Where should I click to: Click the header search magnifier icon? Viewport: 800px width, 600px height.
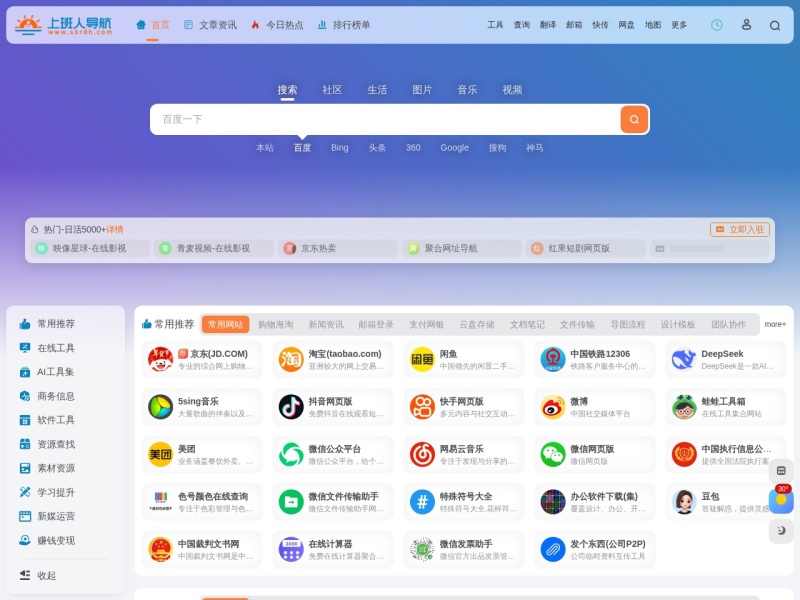[x=774, y=25]
